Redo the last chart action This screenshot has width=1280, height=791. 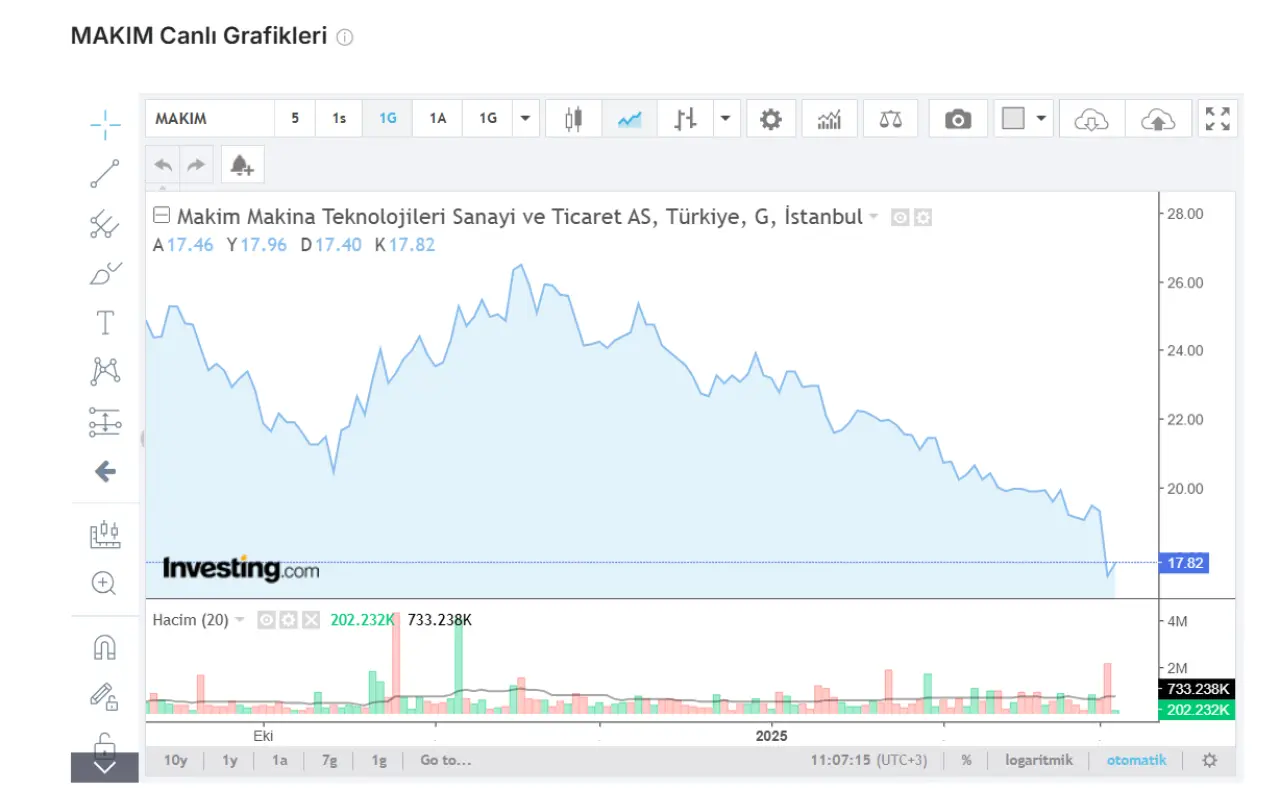(196, 165)
